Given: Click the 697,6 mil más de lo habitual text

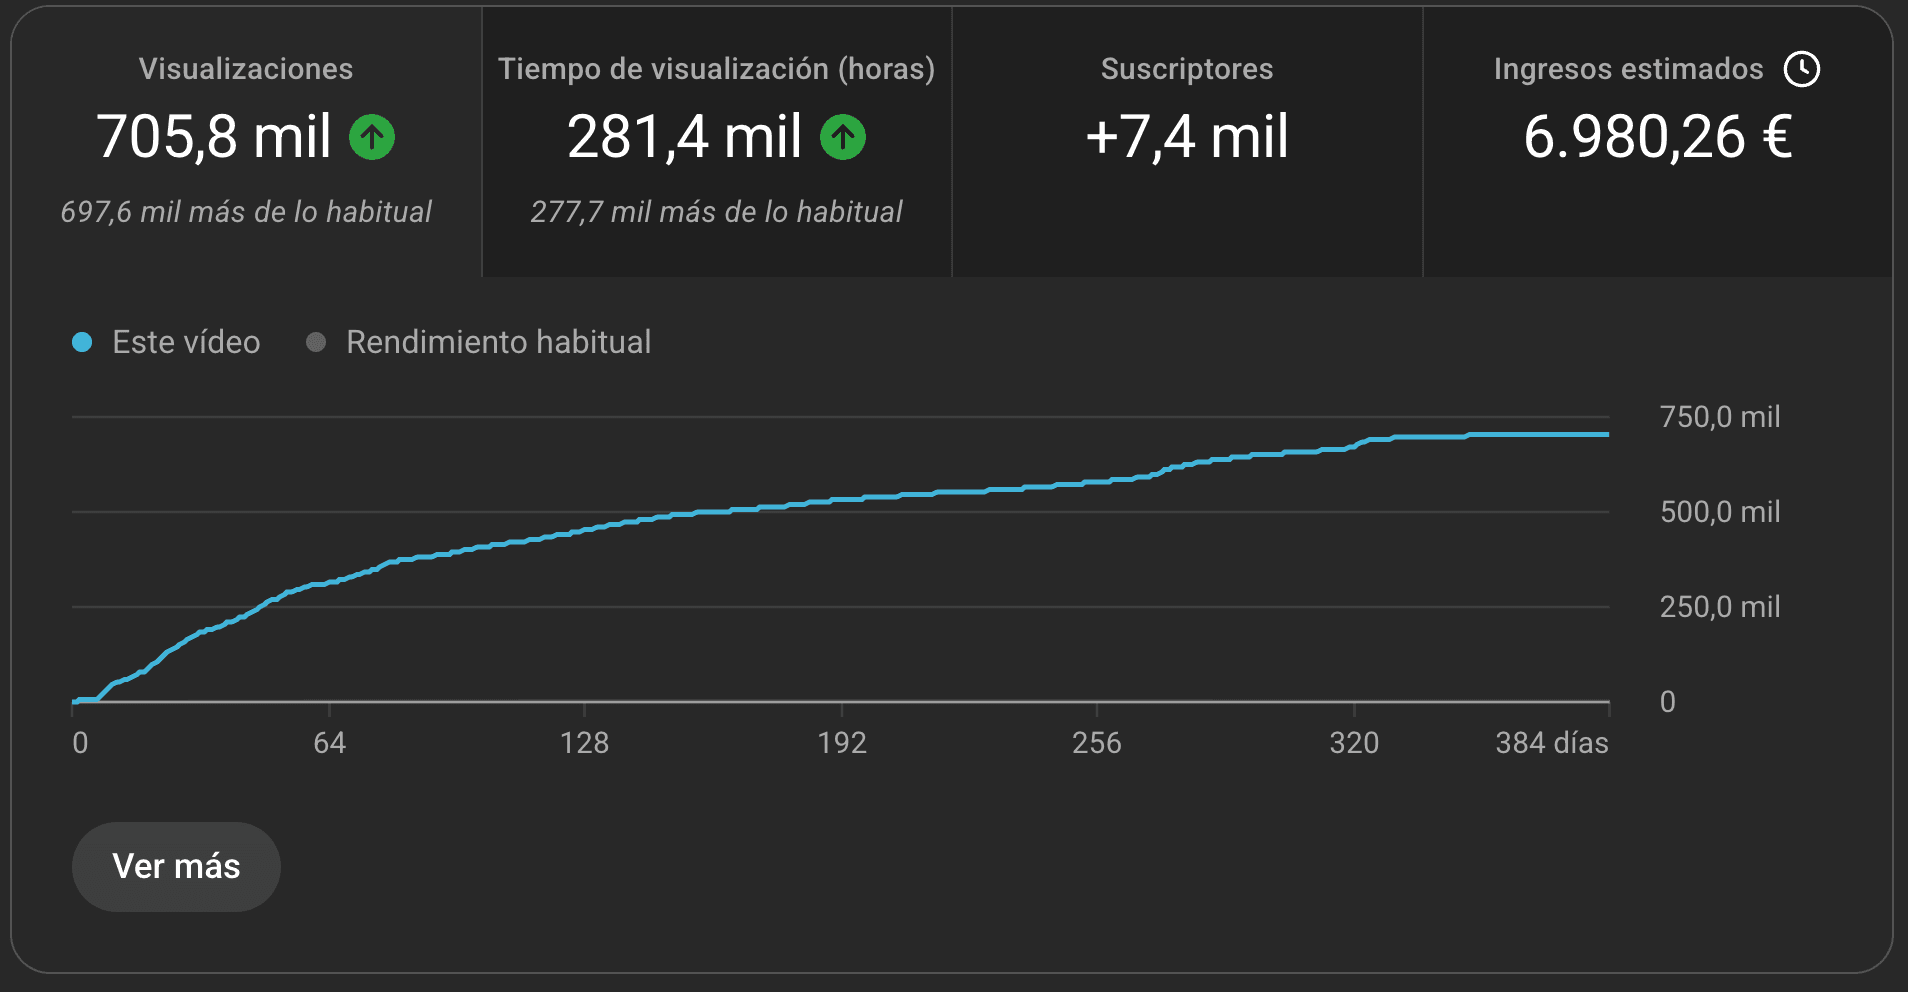Looking at the screenshot, I should tap(246, 212).
